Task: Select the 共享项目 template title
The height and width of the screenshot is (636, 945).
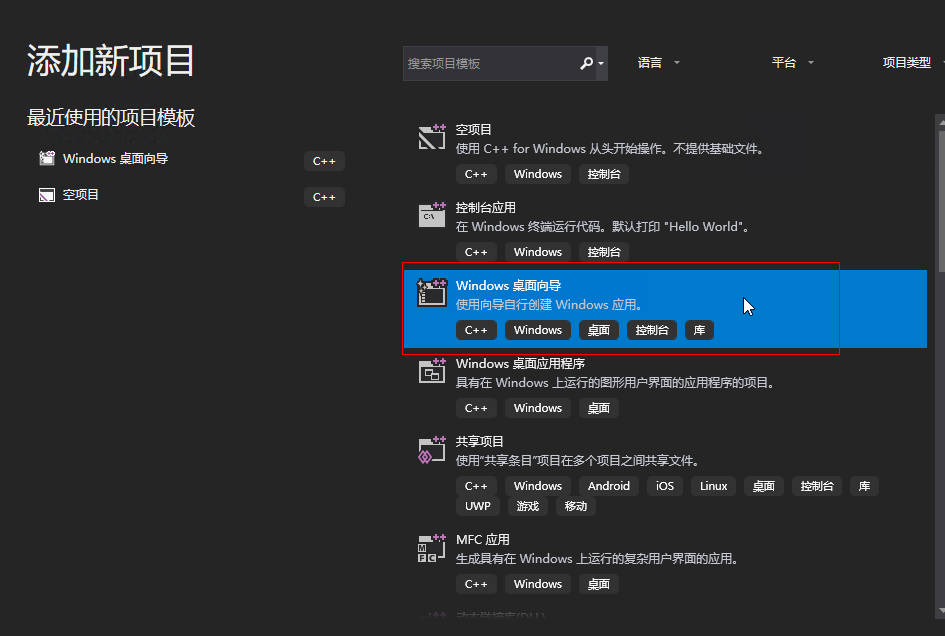Action: (479, 441)
